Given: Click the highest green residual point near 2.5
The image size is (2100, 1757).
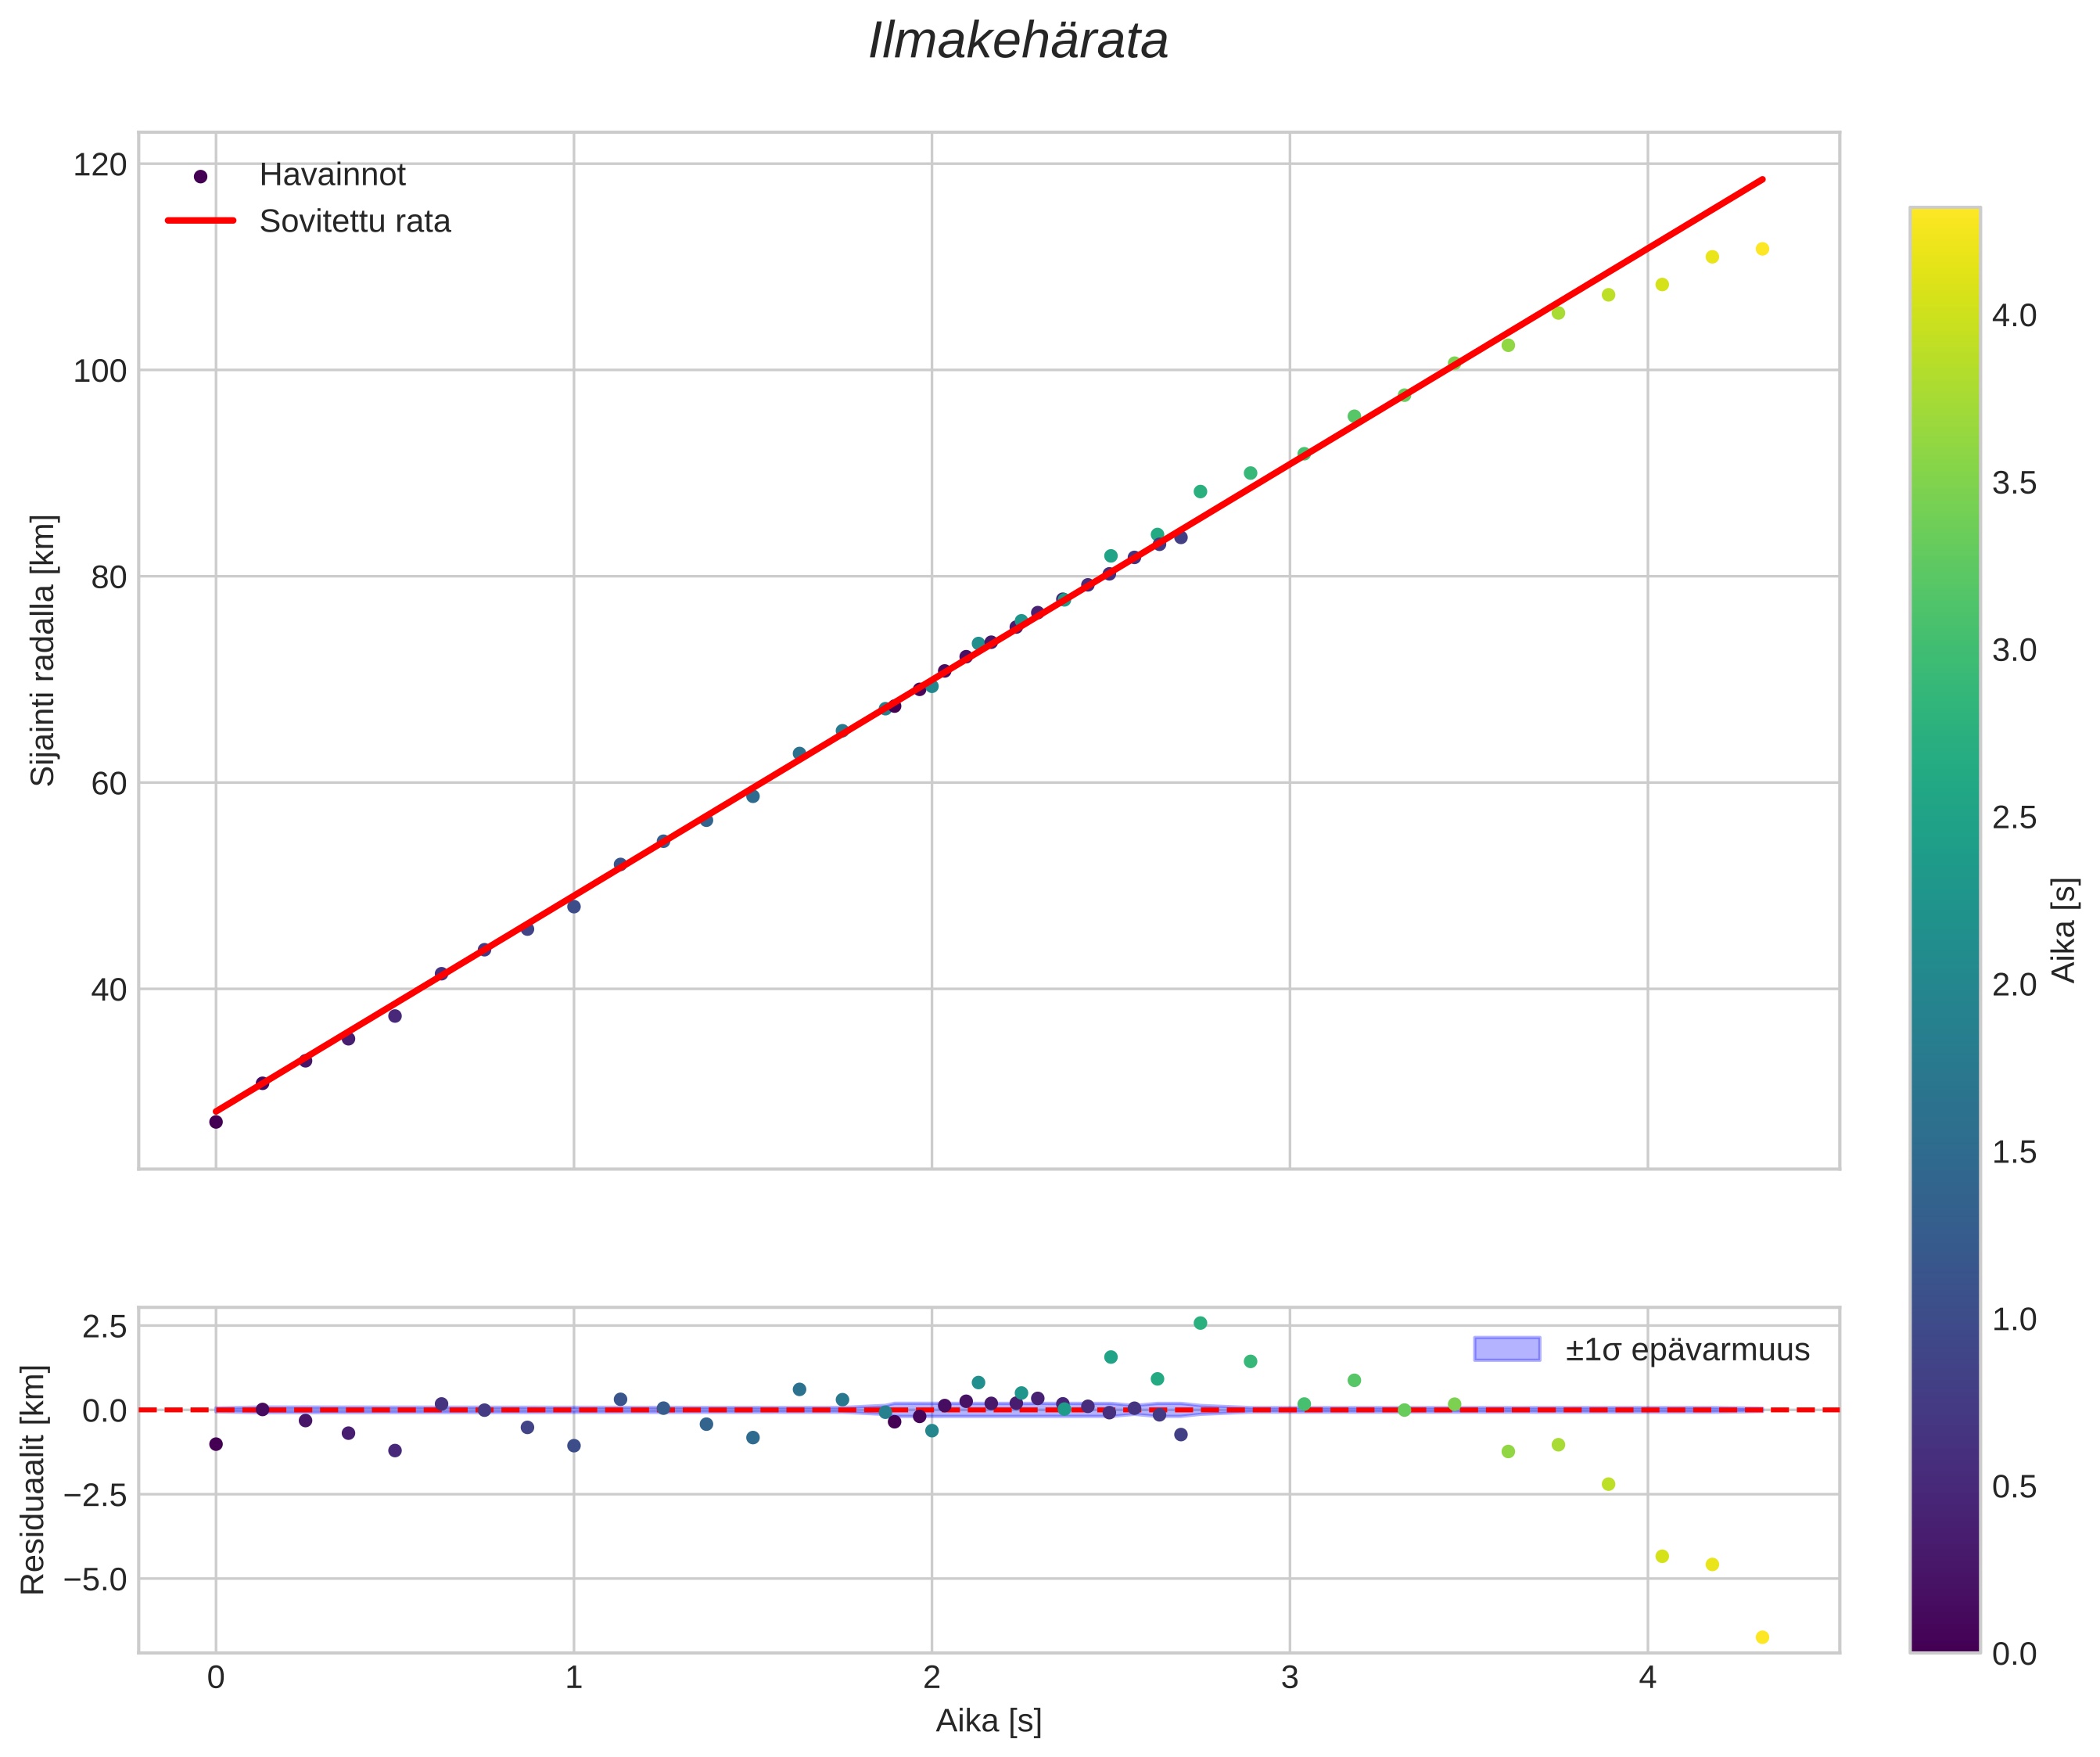Looking at the screenshot, I should coord(1200,1323).
